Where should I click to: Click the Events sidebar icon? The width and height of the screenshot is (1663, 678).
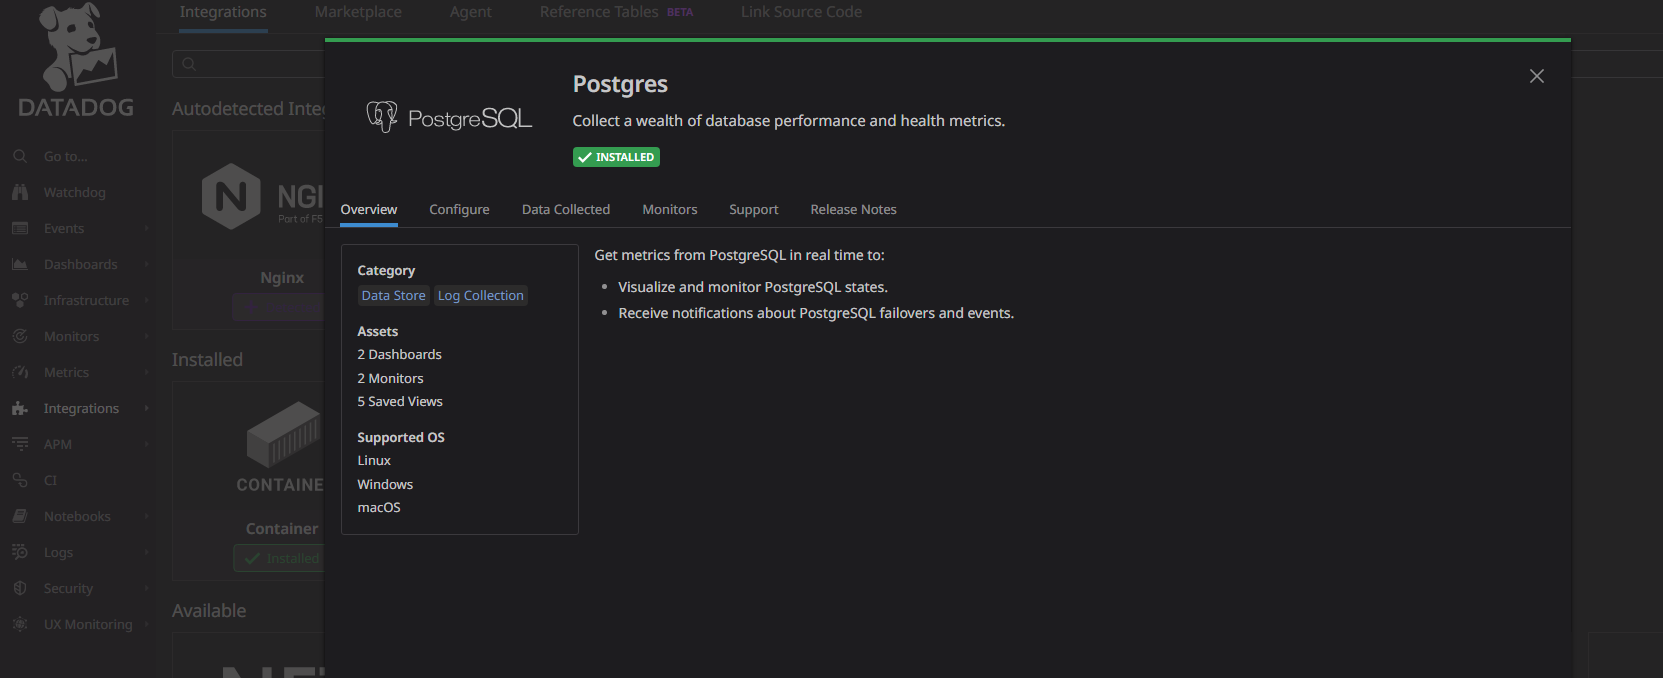pyautogui.click(x=20, y=228)
